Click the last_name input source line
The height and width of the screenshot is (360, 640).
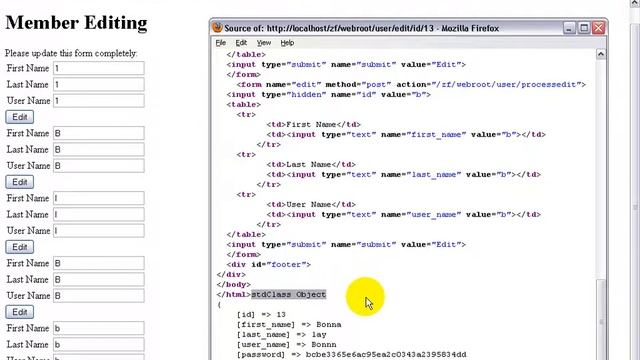click(404, 175)
